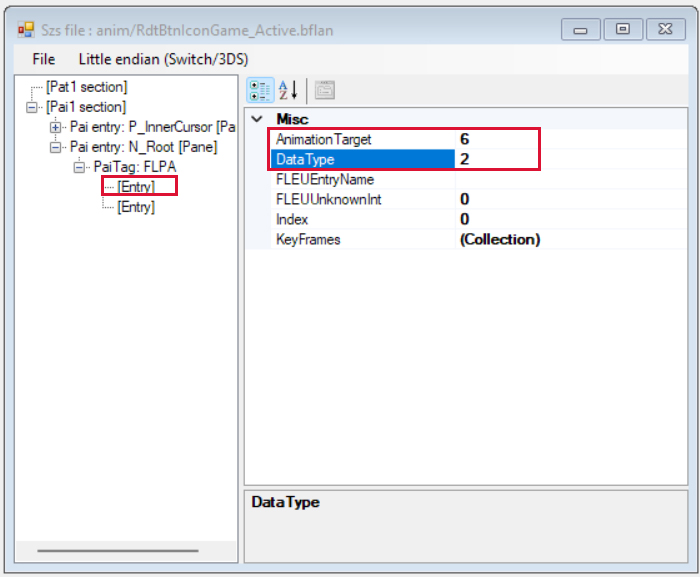
Task: Select second [Entry] under FLPA
Action: [x=136, y=207]
